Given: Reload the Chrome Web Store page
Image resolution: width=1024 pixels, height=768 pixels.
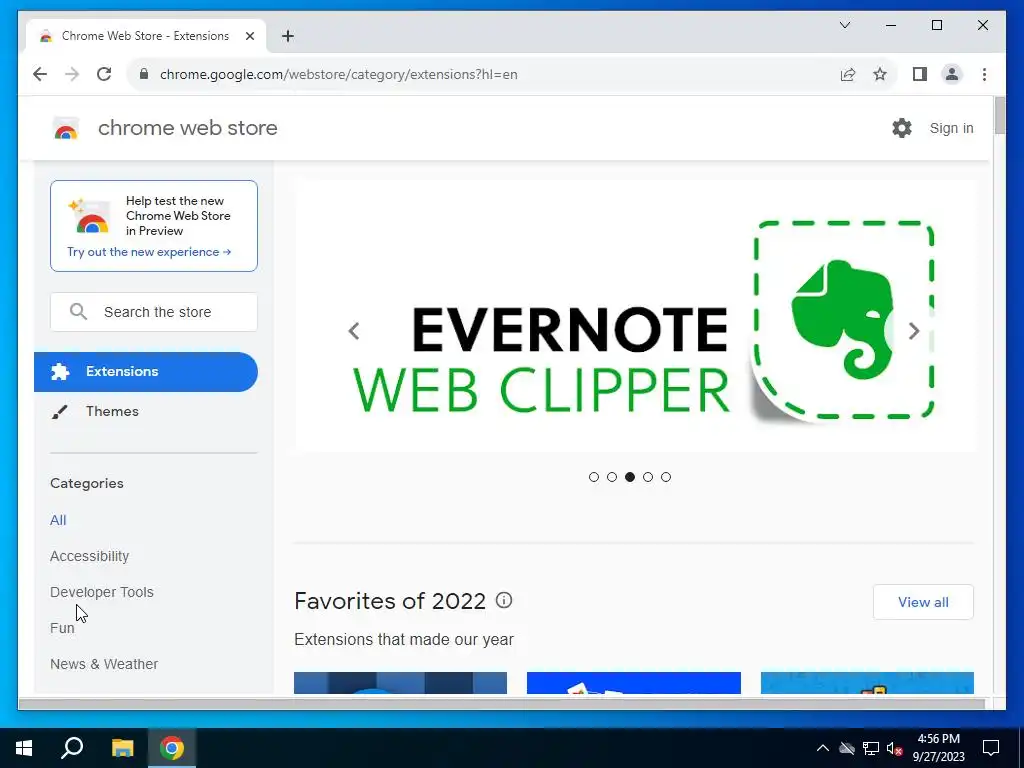Looking at the screenshot, I should 104,74.
